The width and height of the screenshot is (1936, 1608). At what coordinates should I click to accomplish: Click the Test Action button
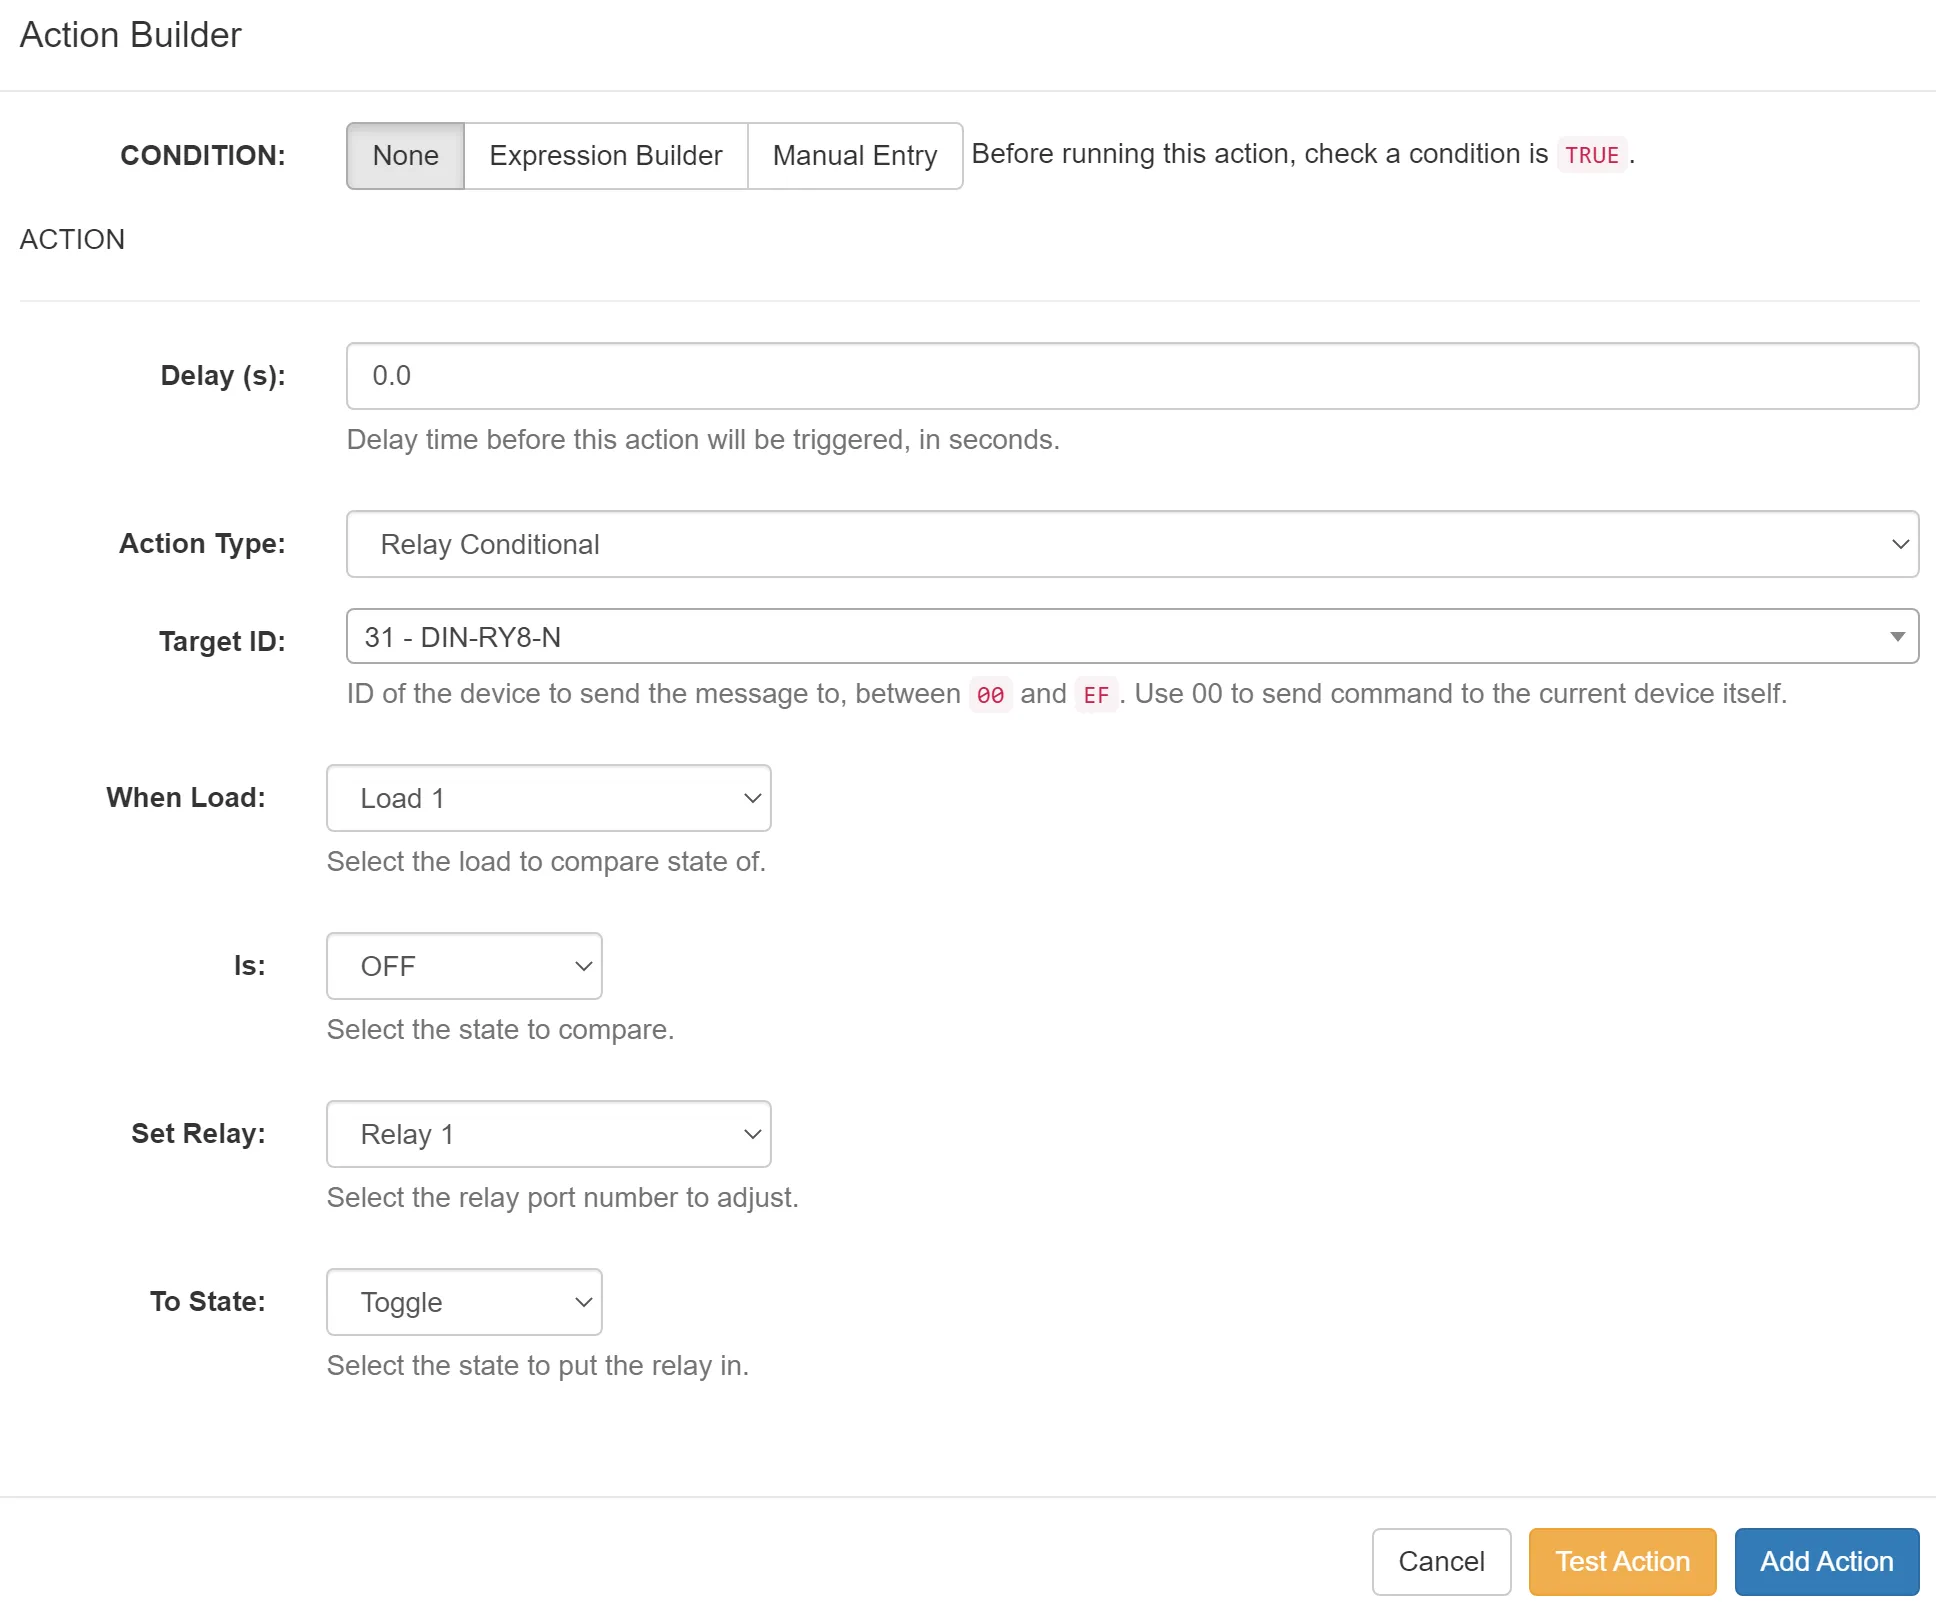point(1621,1561)
